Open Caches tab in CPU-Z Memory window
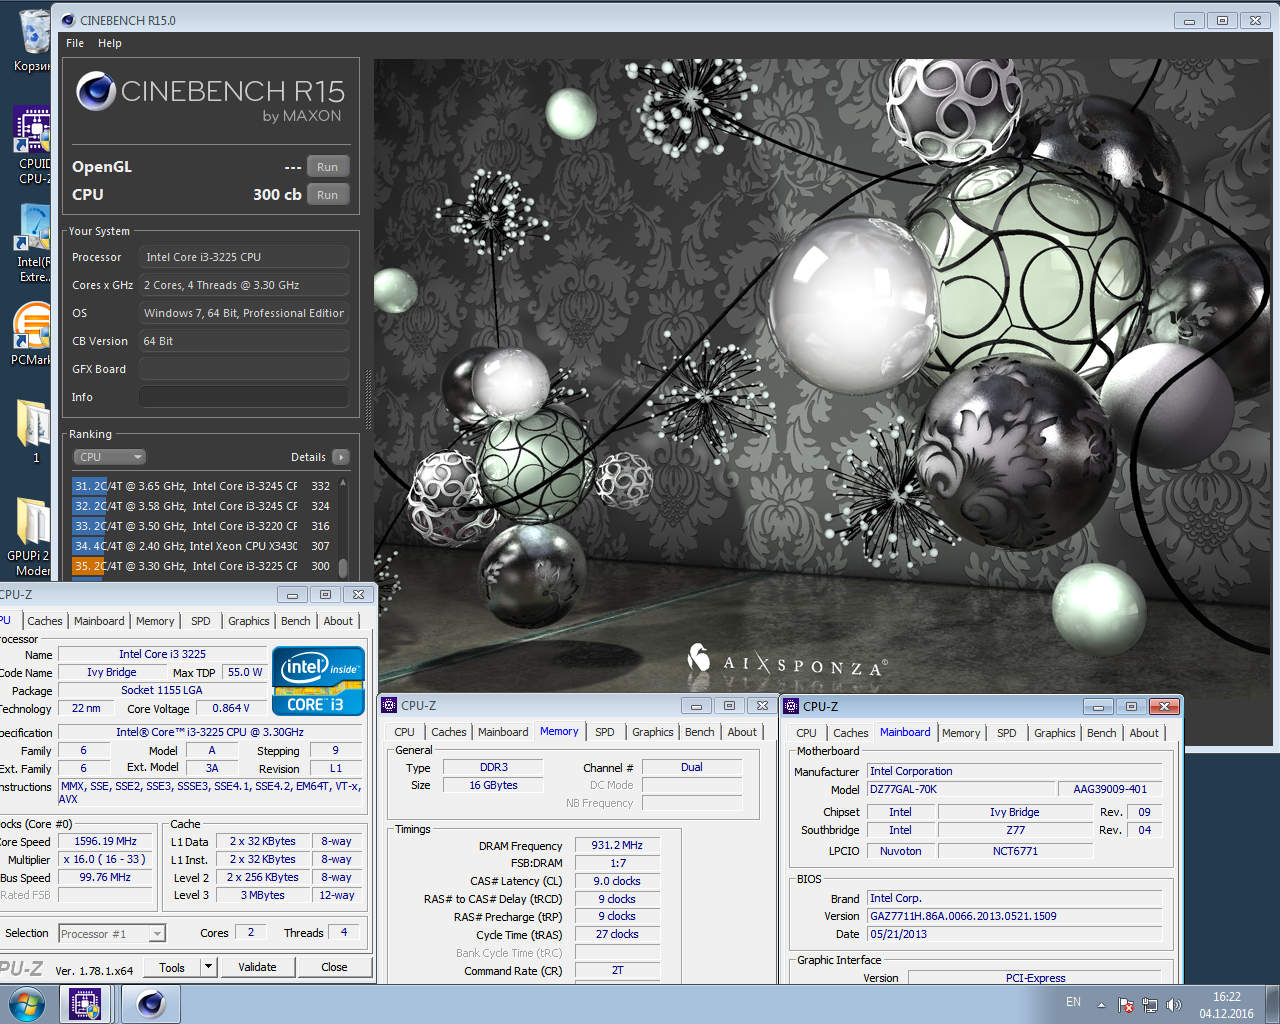1280x1024 pixels. coord(449,732)
